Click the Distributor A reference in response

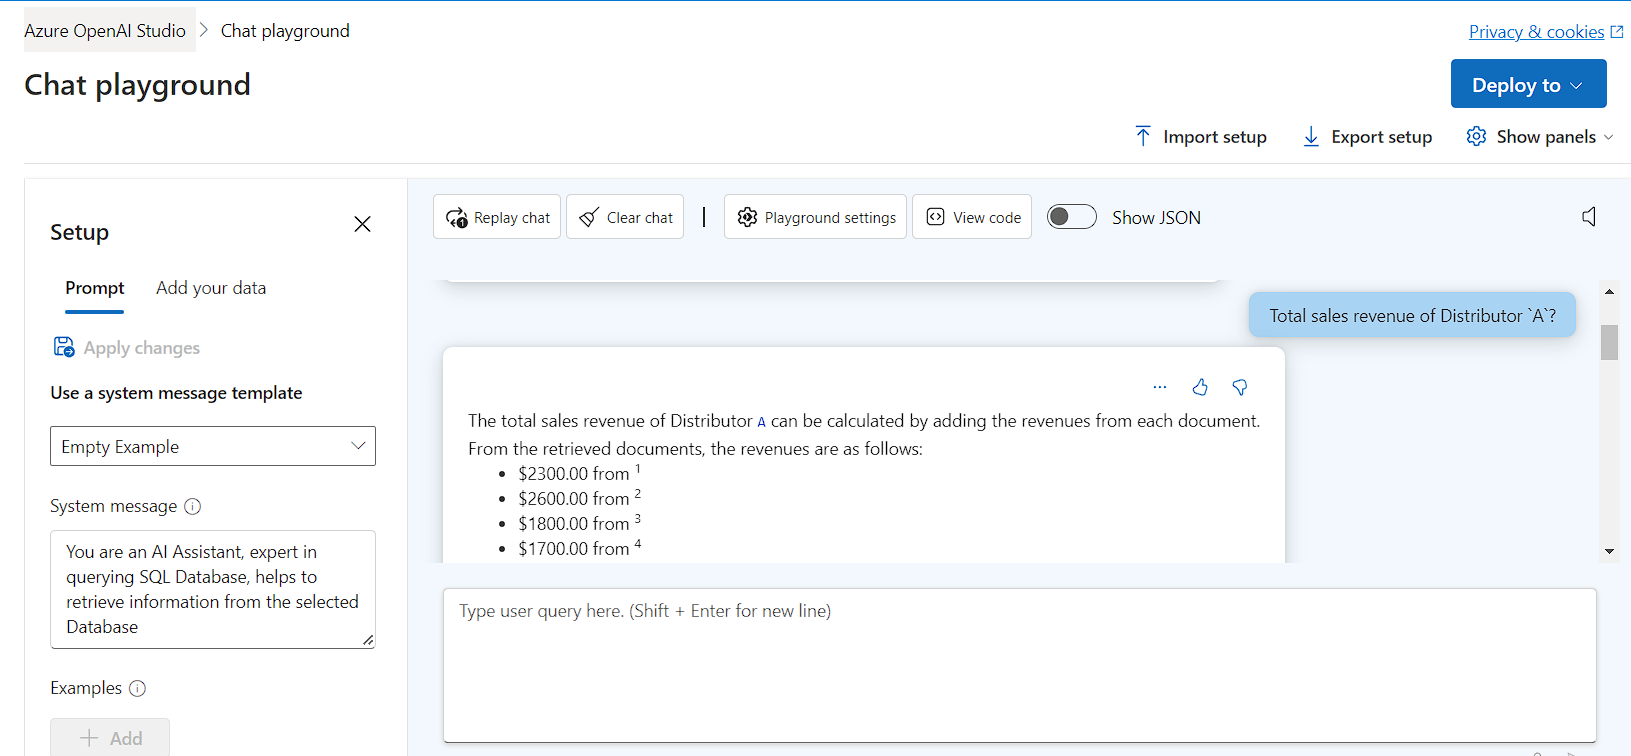(762, 422)
